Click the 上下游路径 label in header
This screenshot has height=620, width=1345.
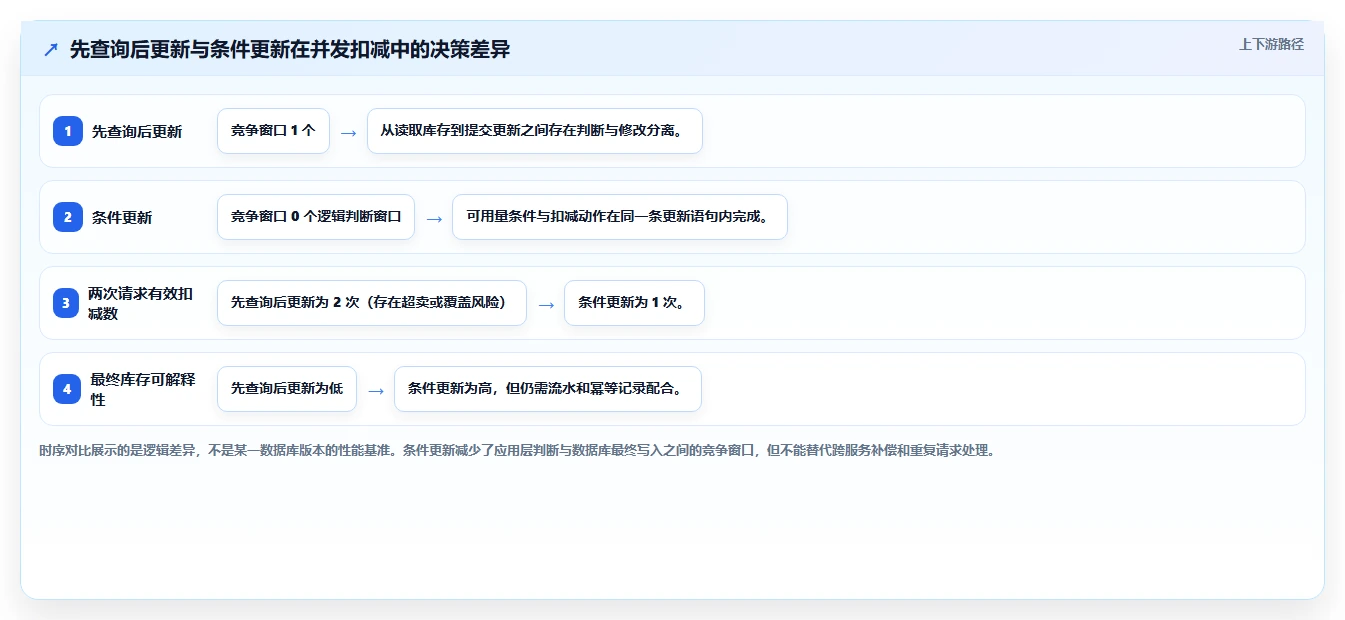point(1271,44)
